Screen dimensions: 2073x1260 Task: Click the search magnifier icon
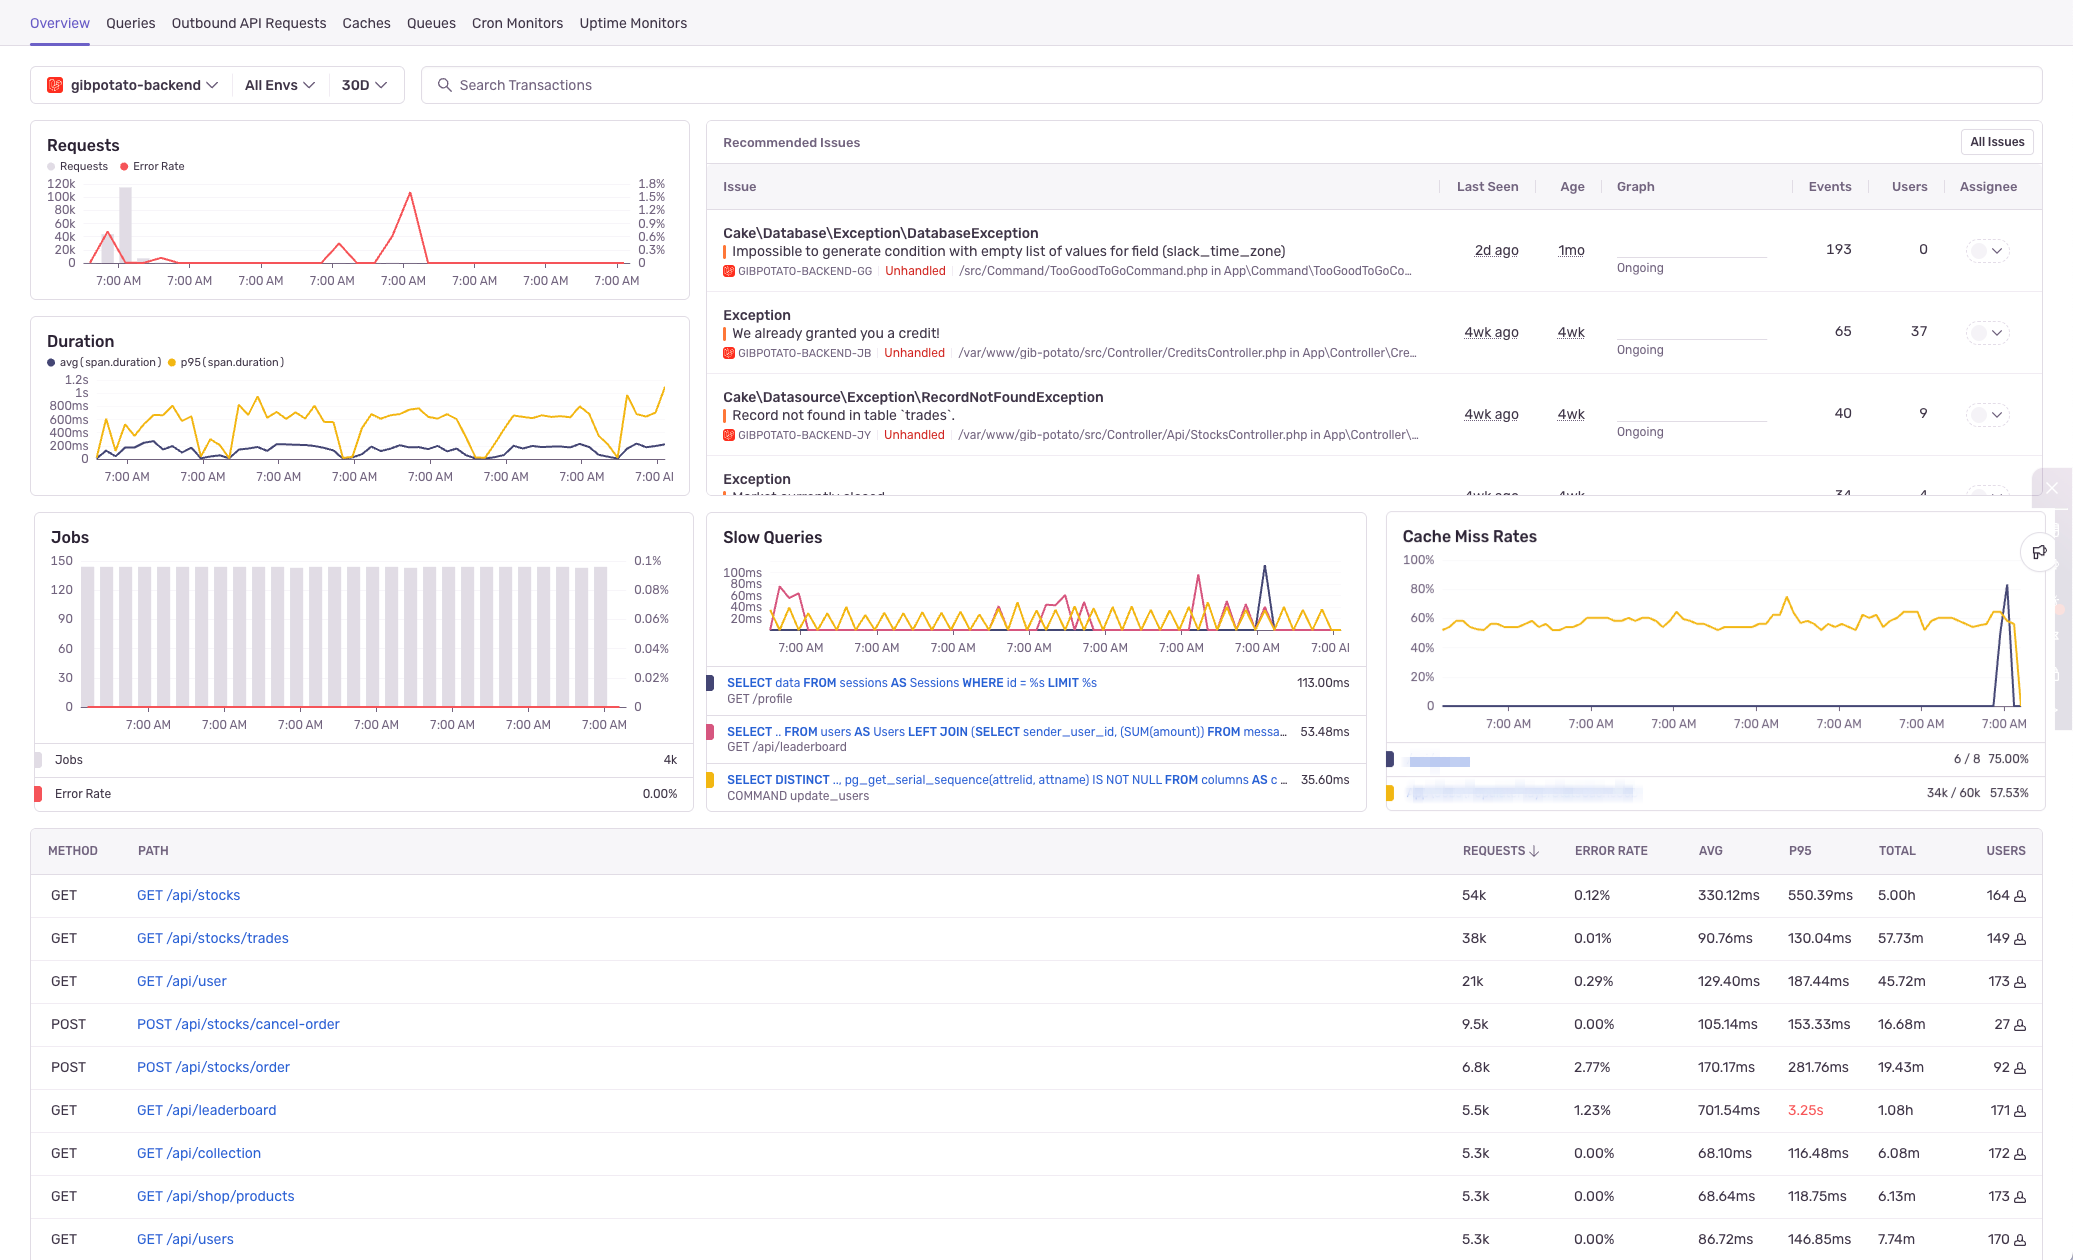point(445,85)
